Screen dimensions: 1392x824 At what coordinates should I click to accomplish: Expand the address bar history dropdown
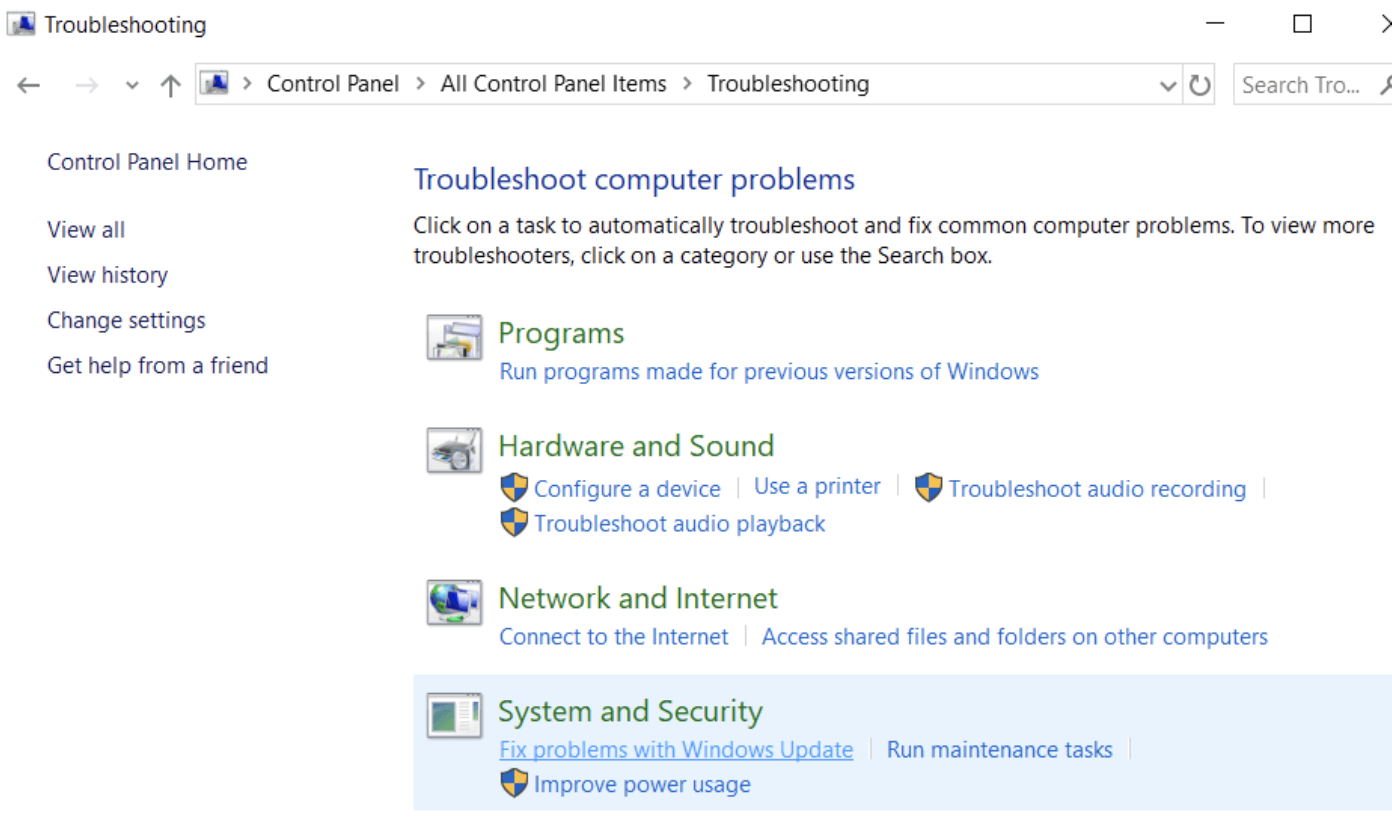pyautogui.click(x=1168, y=86)
